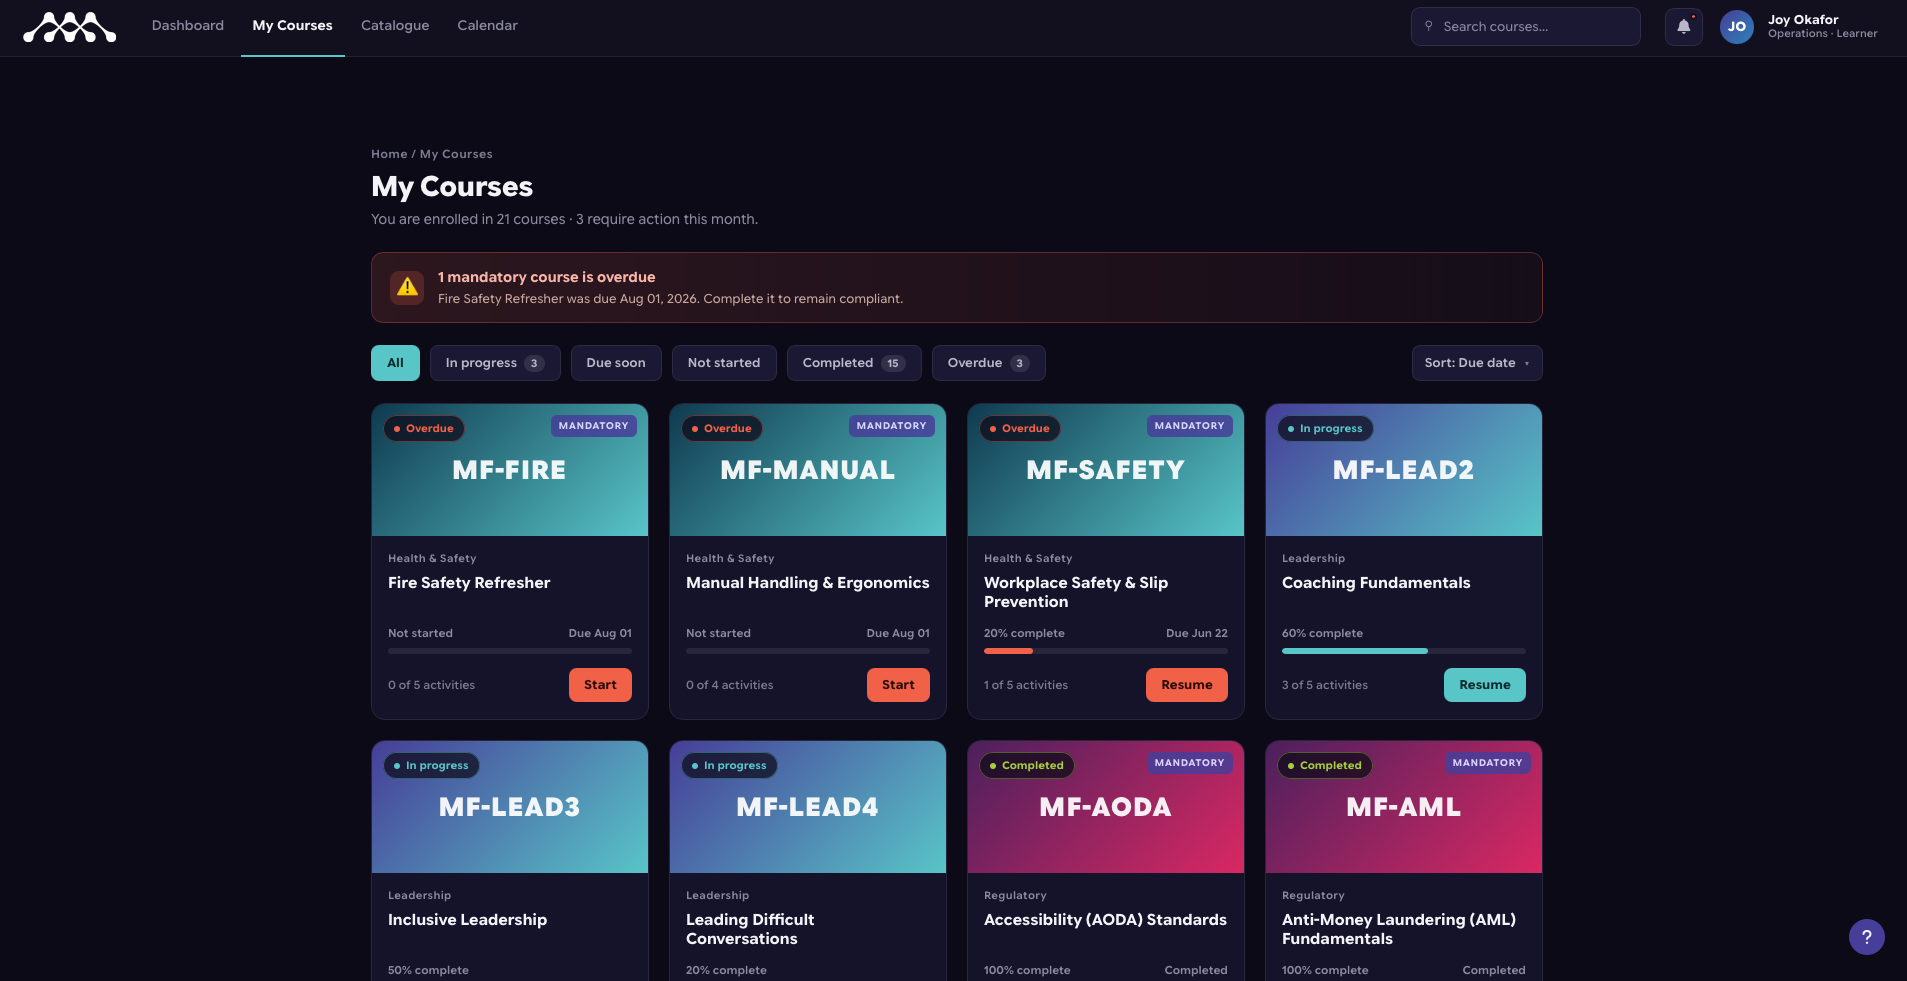This screenshot has width=1907, height=981.
Task: Click Anti-Money Laundering (AML) Fundamentals title
Action: click(1399, 929)
